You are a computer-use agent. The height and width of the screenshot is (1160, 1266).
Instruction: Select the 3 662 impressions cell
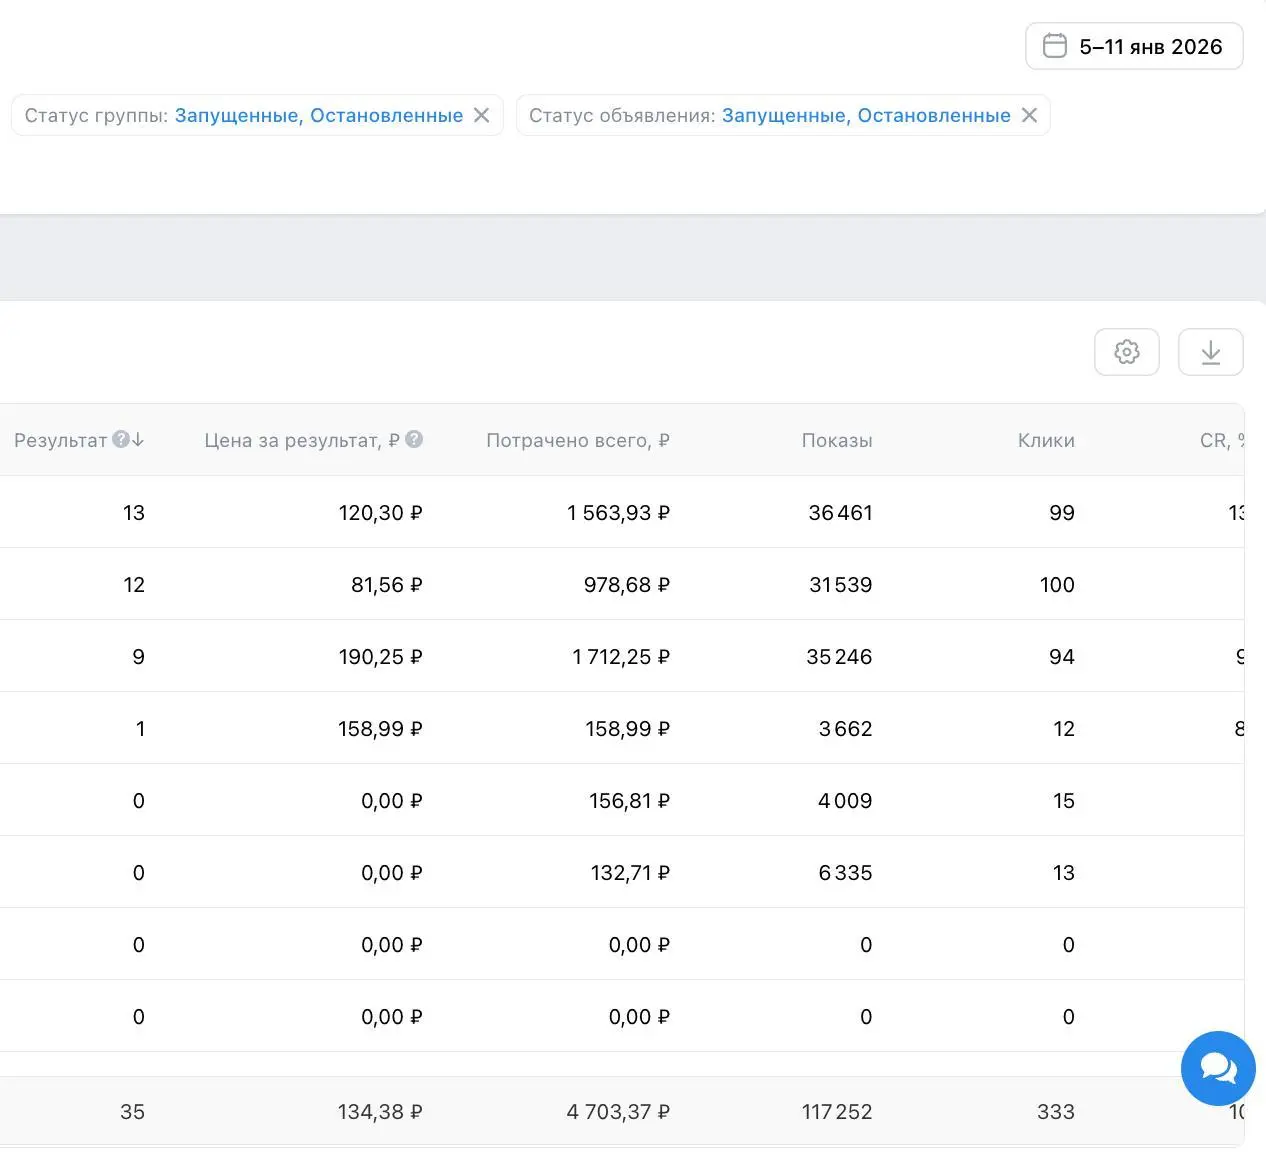click(845, 729)
